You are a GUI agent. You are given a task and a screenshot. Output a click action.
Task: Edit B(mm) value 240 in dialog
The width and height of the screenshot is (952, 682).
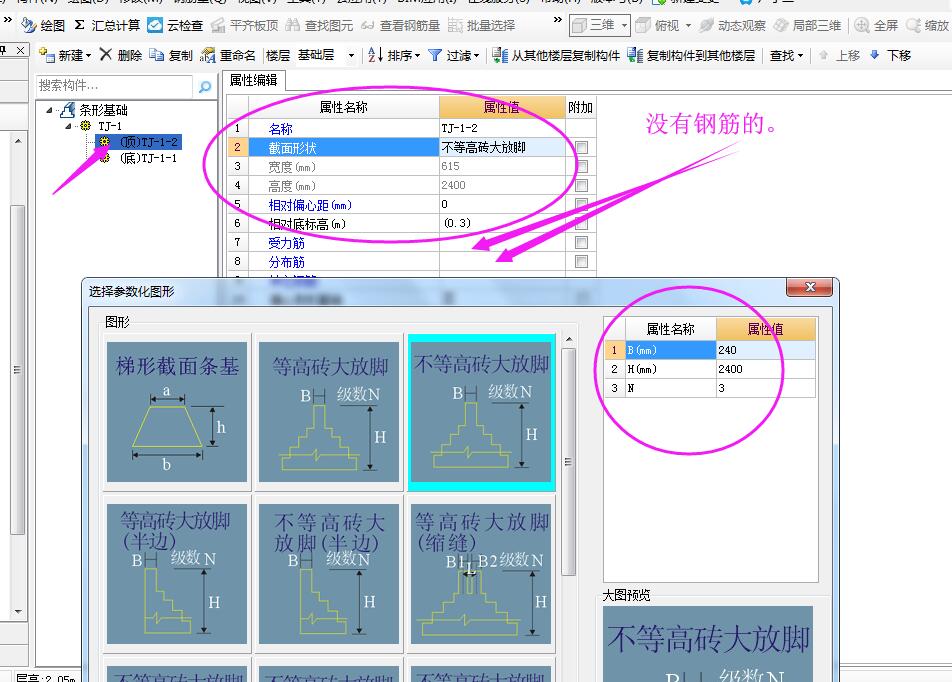pos(765,350)
